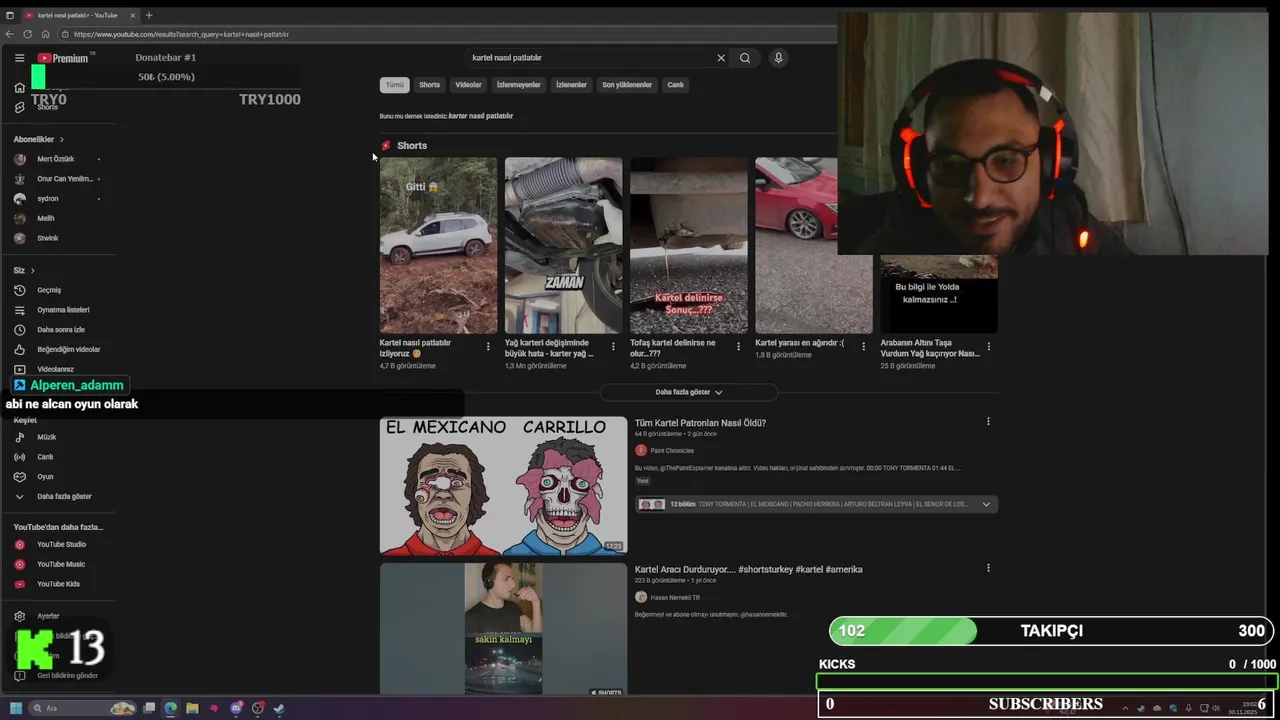Click the Home icon in the sidebar
Viewport: 1280px width, 720px height.
point(19,87)
